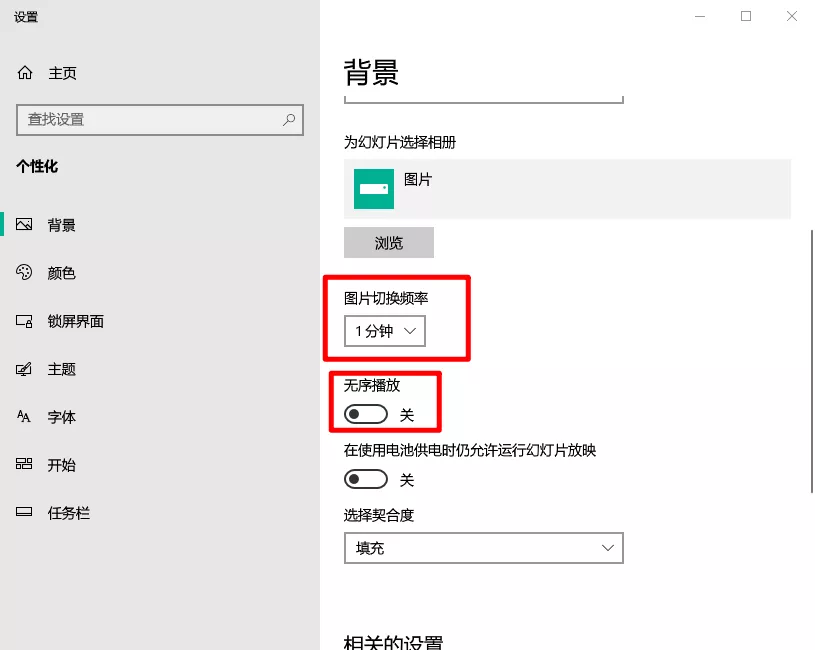Screen dimensions: 815x650
Task: Open color settings via the 颜色 palette icon
Action: point(24,272)
